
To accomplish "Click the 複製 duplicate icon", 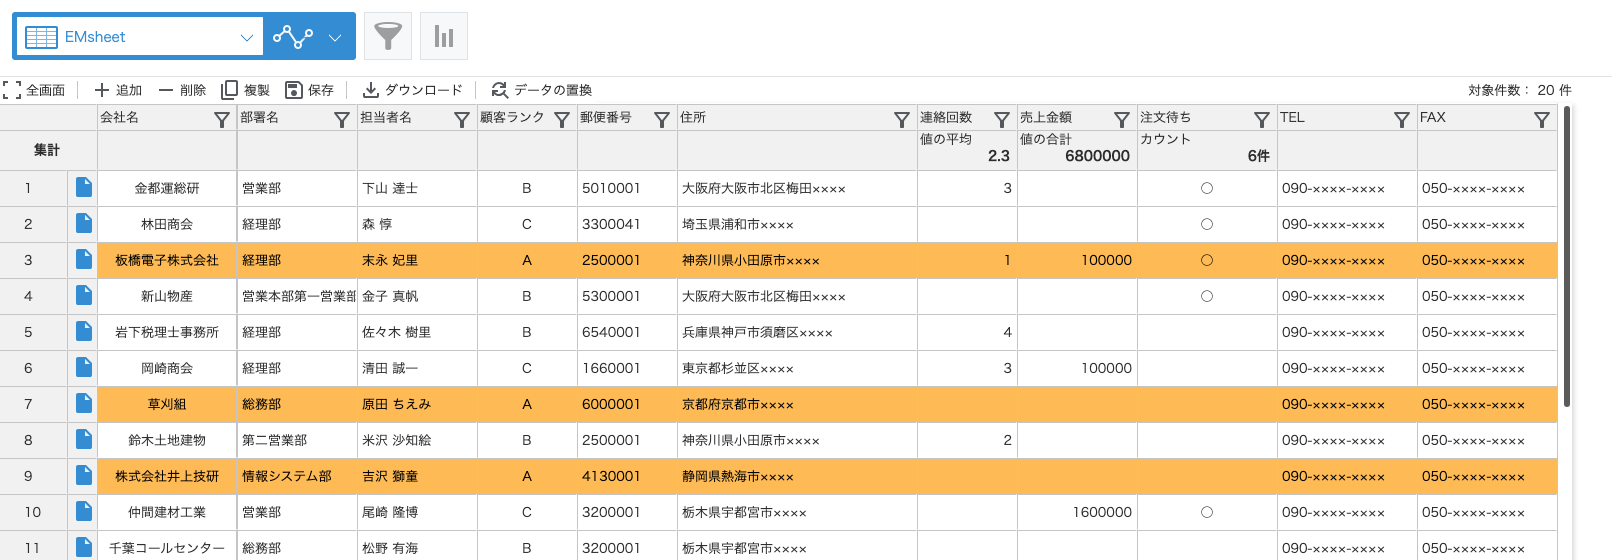I will click(230, 90).
